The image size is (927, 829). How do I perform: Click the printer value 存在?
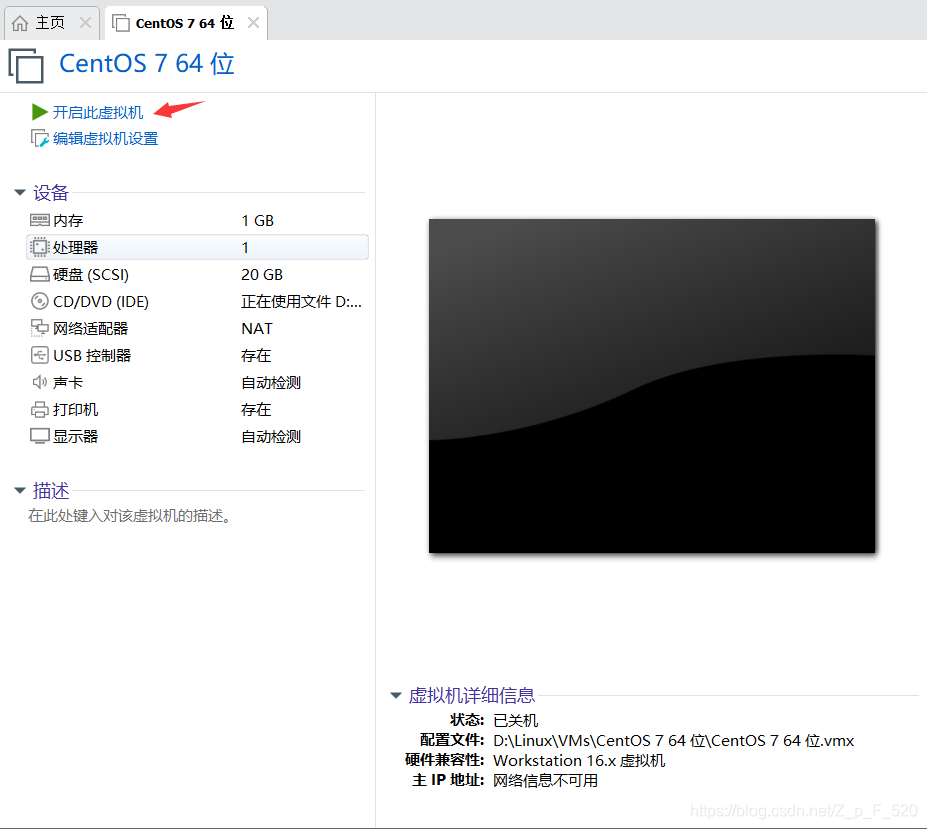256,409
